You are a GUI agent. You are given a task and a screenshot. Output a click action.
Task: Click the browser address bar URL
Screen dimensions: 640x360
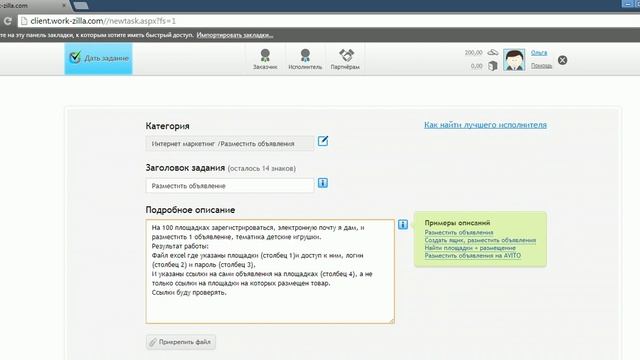[103, 21]
